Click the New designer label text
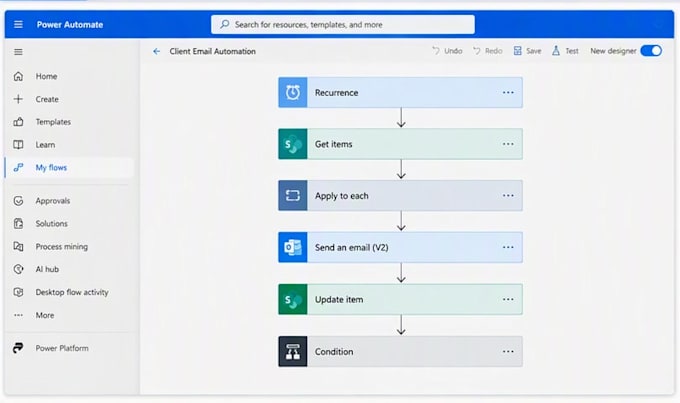Image resolution: width=680 pixels, height=403 pixels. click(x=613, y=51)
